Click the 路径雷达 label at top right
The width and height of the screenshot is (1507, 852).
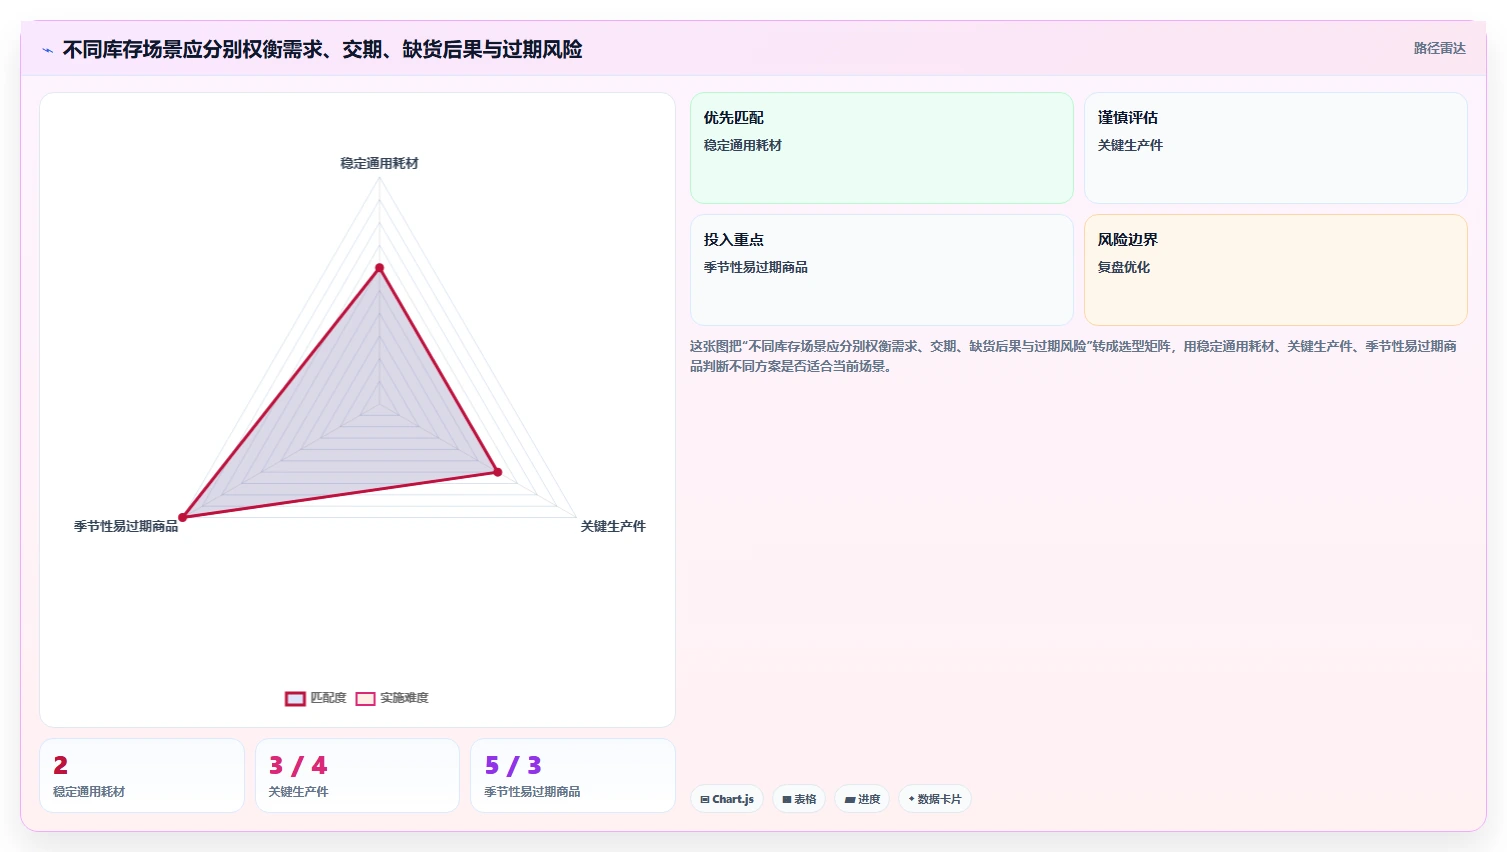(x=1439, y=48)
